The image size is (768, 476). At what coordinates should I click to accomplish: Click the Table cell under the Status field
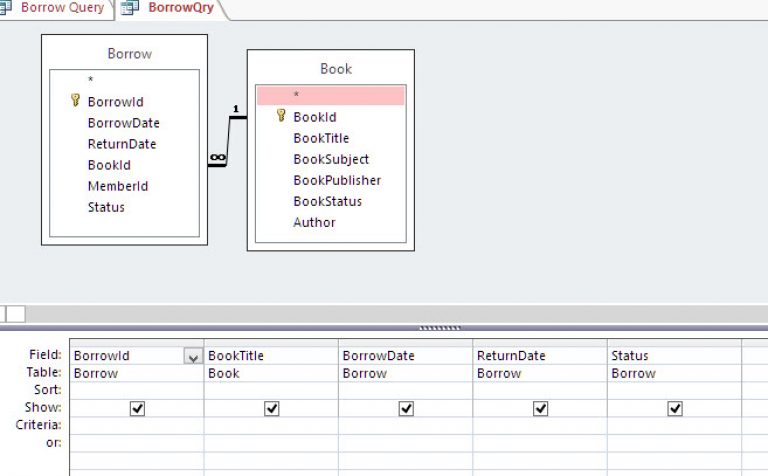tap(674, 373)
